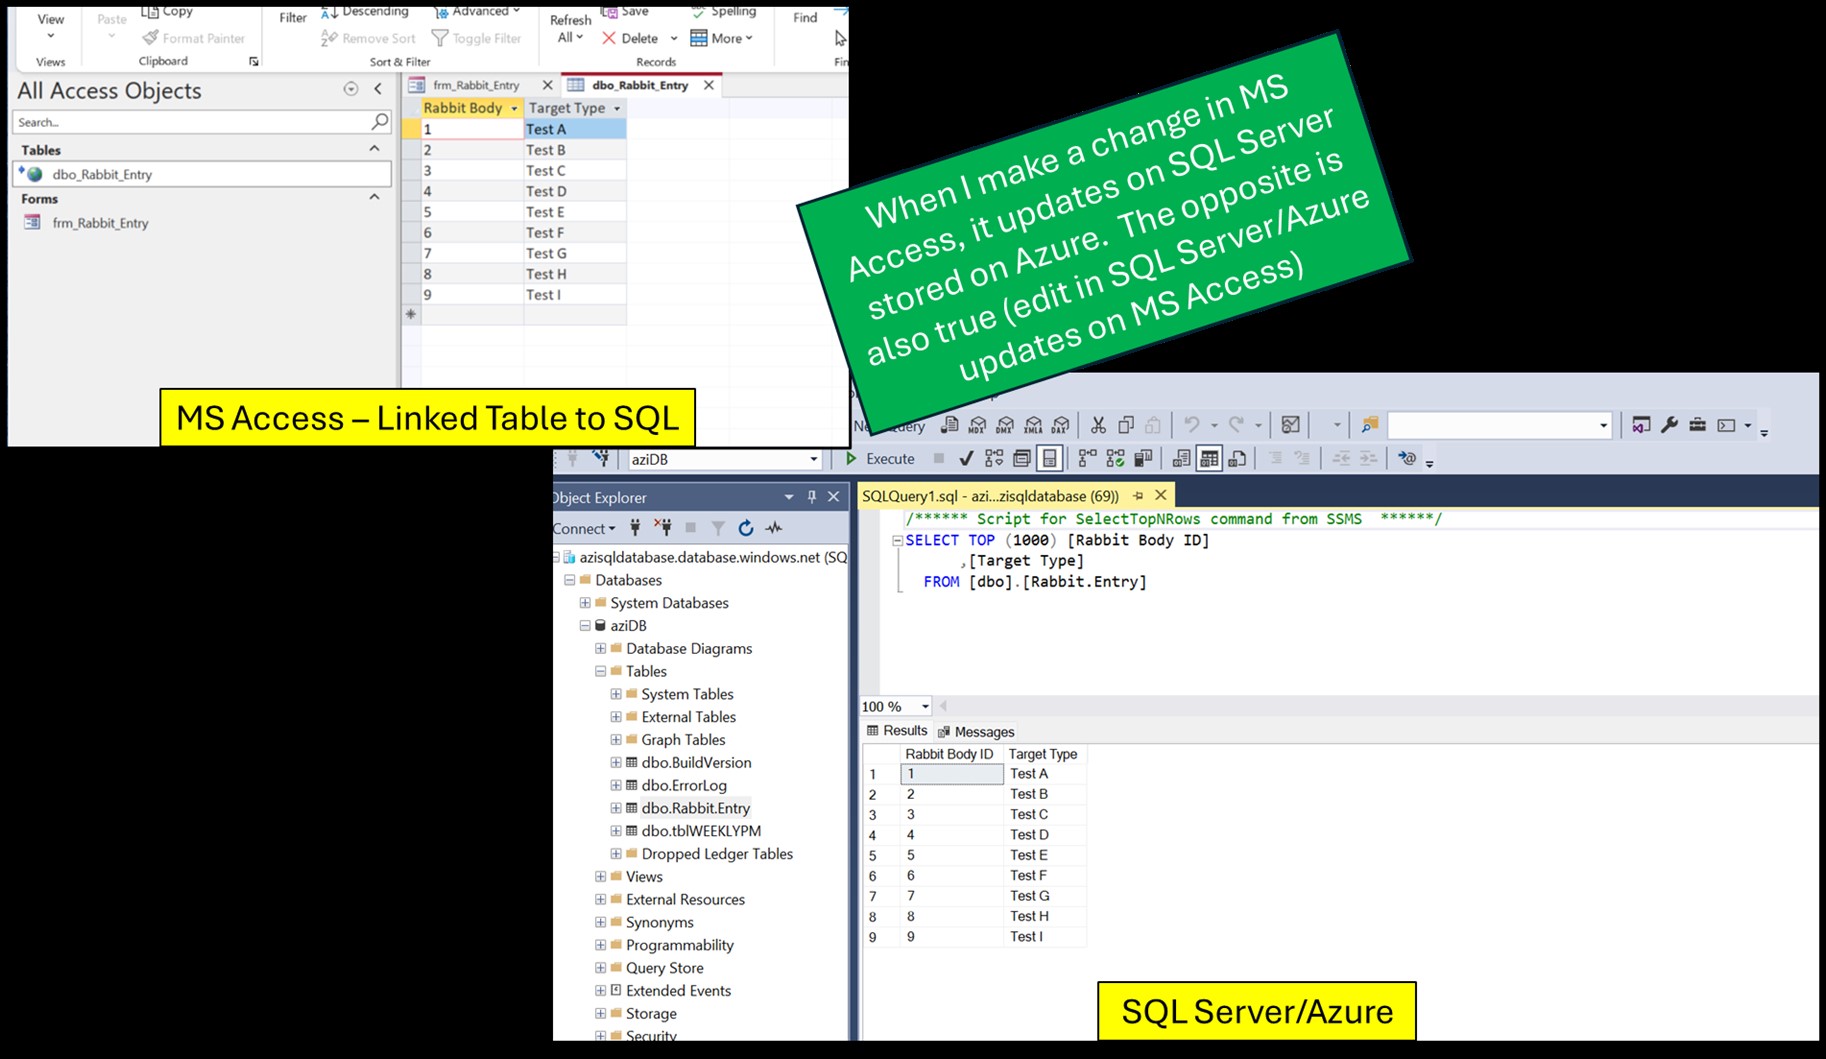The height and width of the screenshot is (1059, 1826).
Task: Open the Rabbit Body column filter dropdown
Action: tap(514, 108)
